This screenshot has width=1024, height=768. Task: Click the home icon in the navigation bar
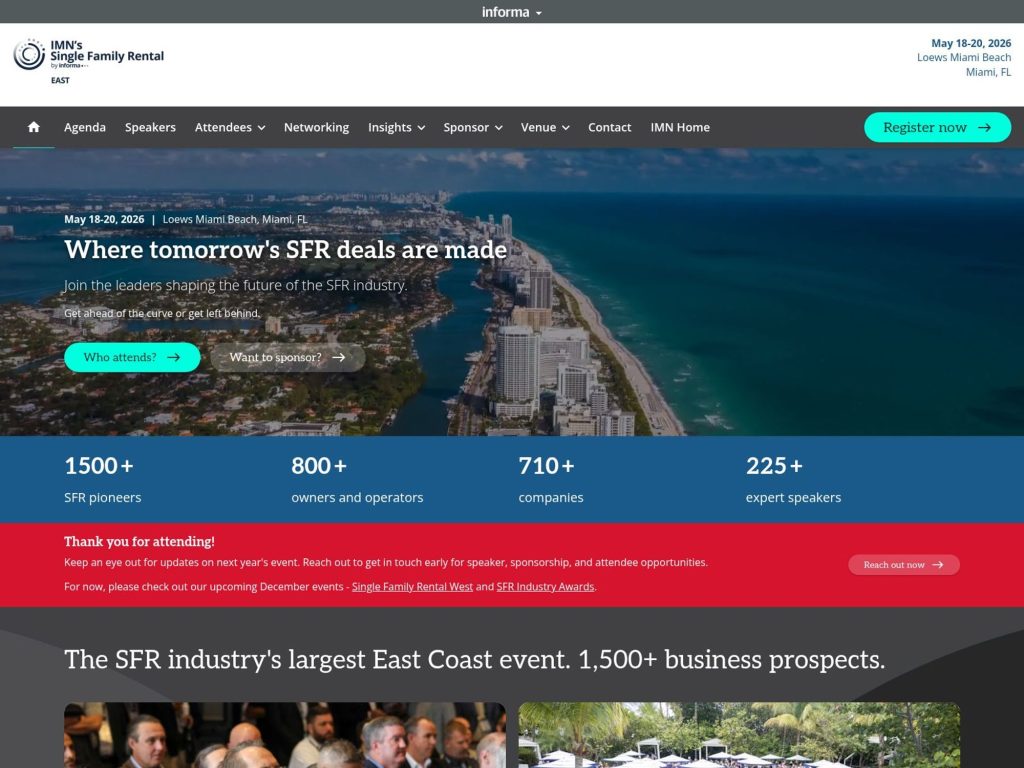click(x=33, y=127)
